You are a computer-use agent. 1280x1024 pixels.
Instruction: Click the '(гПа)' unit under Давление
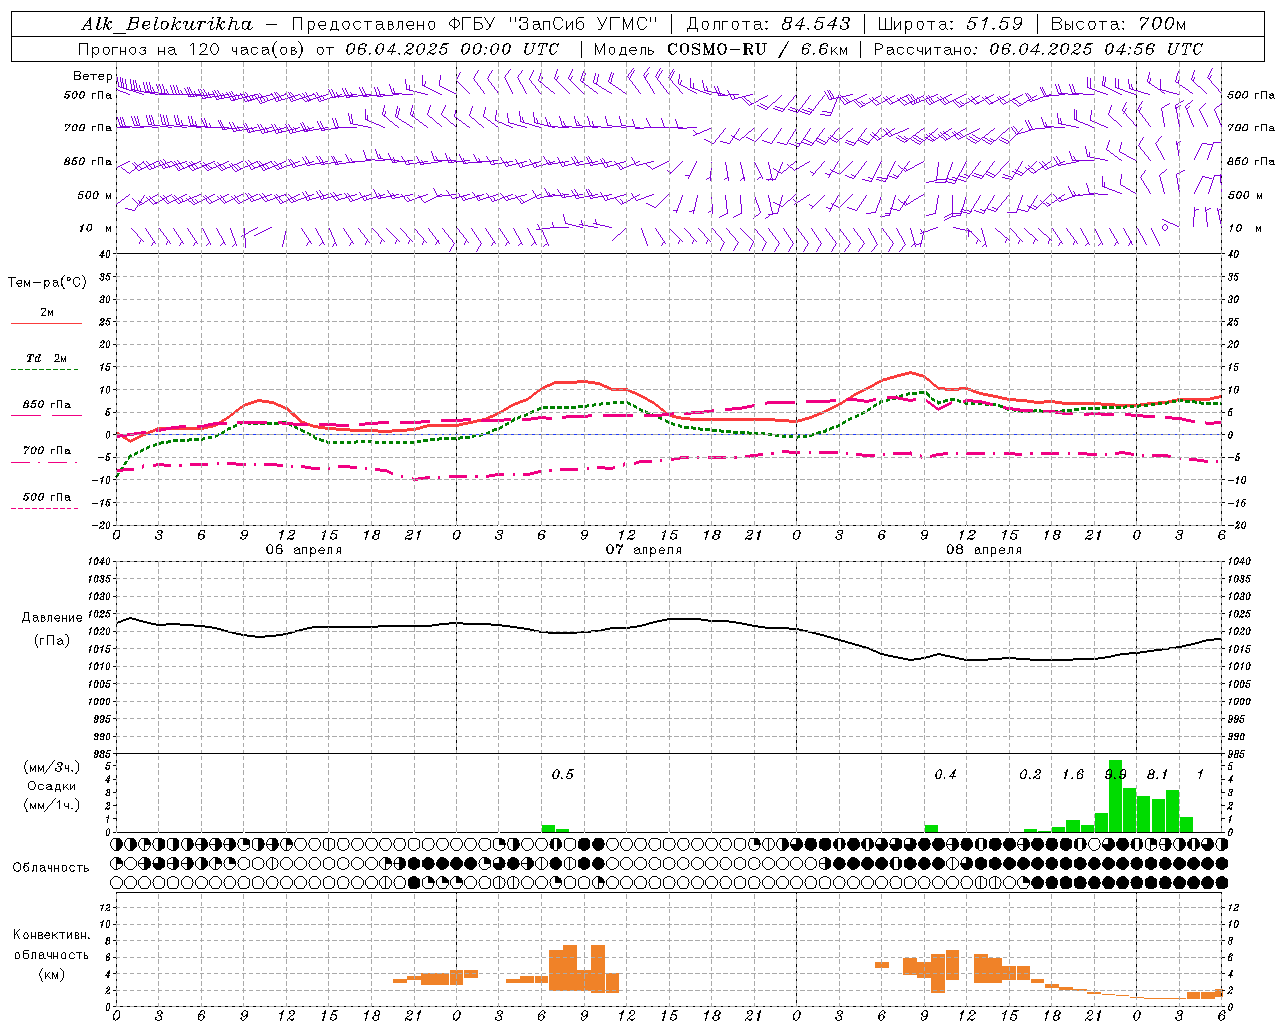(52, 641)
